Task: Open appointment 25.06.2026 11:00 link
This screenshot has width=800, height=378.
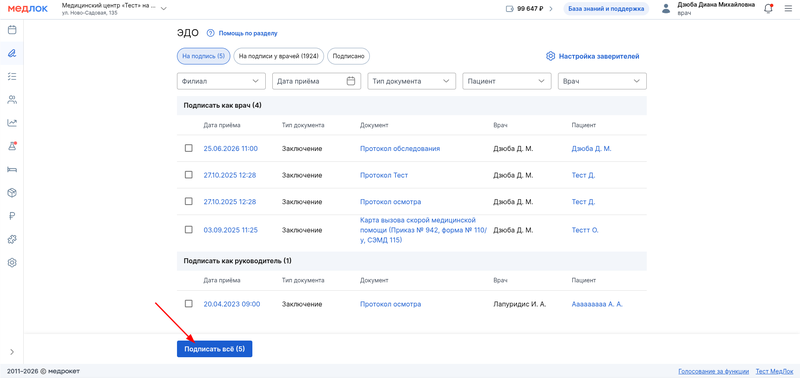Action: [x=231, y=148]
